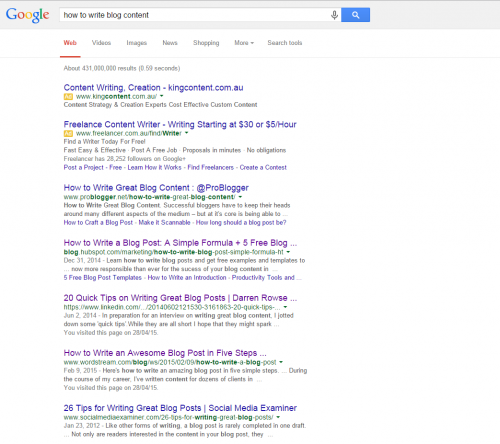Click the Ad badge under kingcontent result
The height and width of the screenshot is (444, 500).
[x=68, y=97]
